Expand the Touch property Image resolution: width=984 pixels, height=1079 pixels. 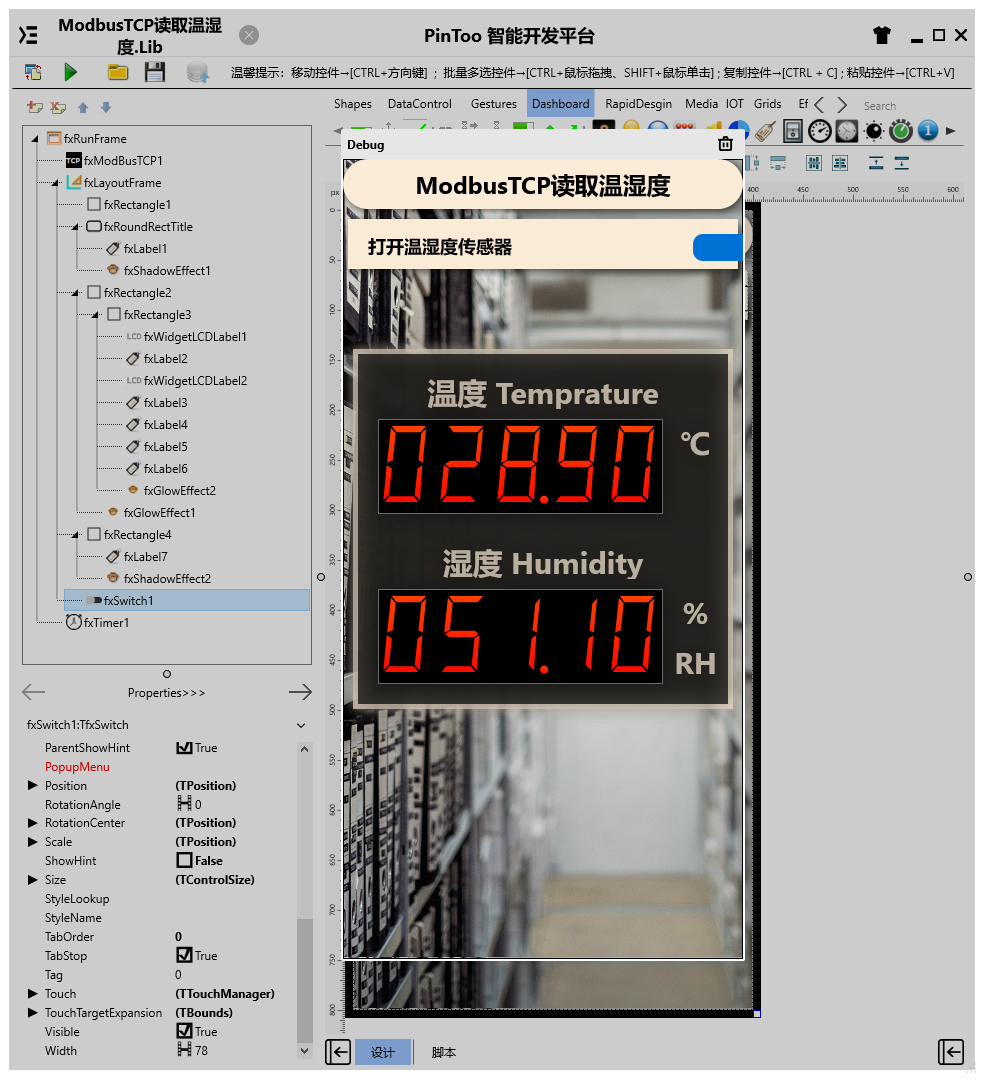click(32, 993)
